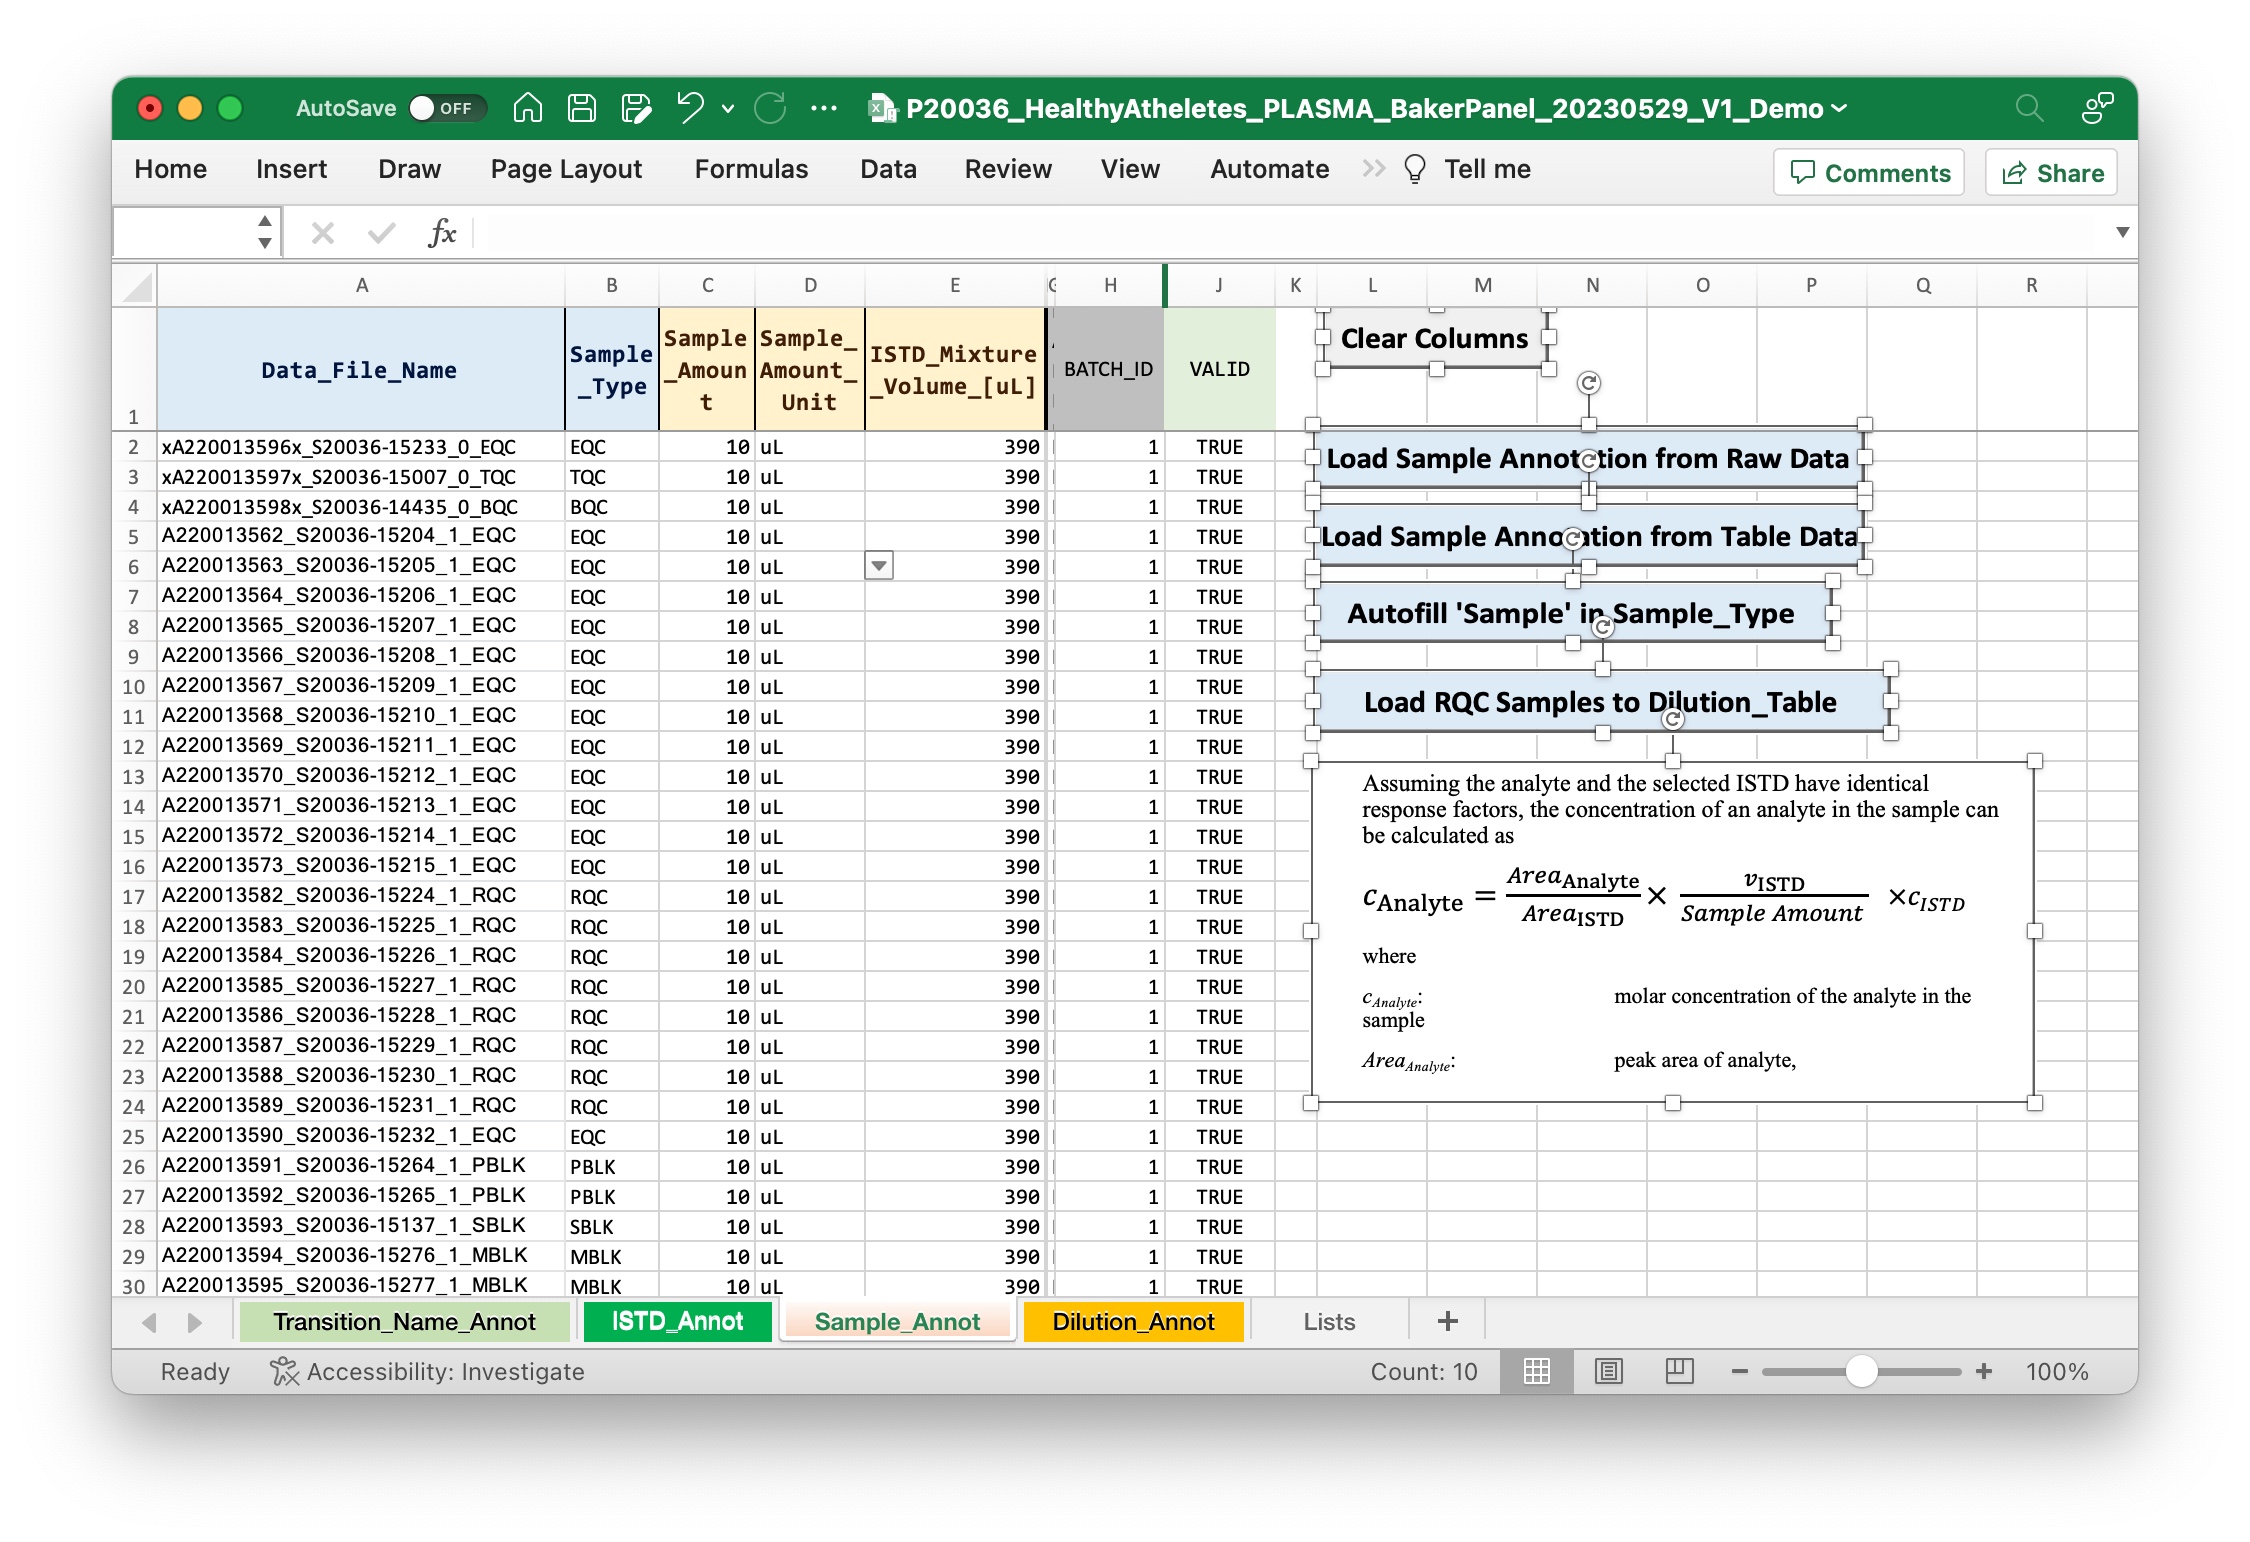Click the Home icon in title bar
Viewport: 2250px width, 1542px height.
pyautogui.click(x=528, y=108)
